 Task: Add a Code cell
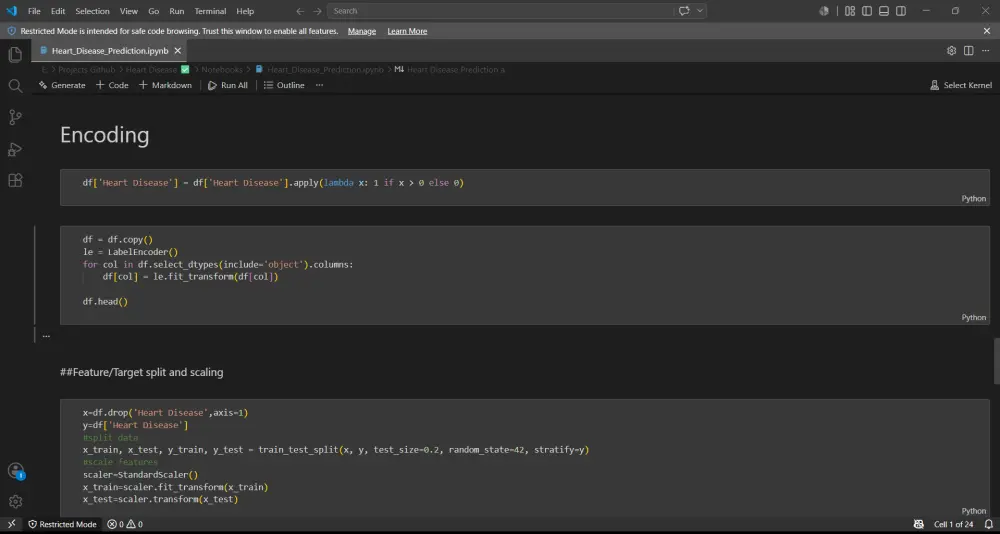[112, 85]
